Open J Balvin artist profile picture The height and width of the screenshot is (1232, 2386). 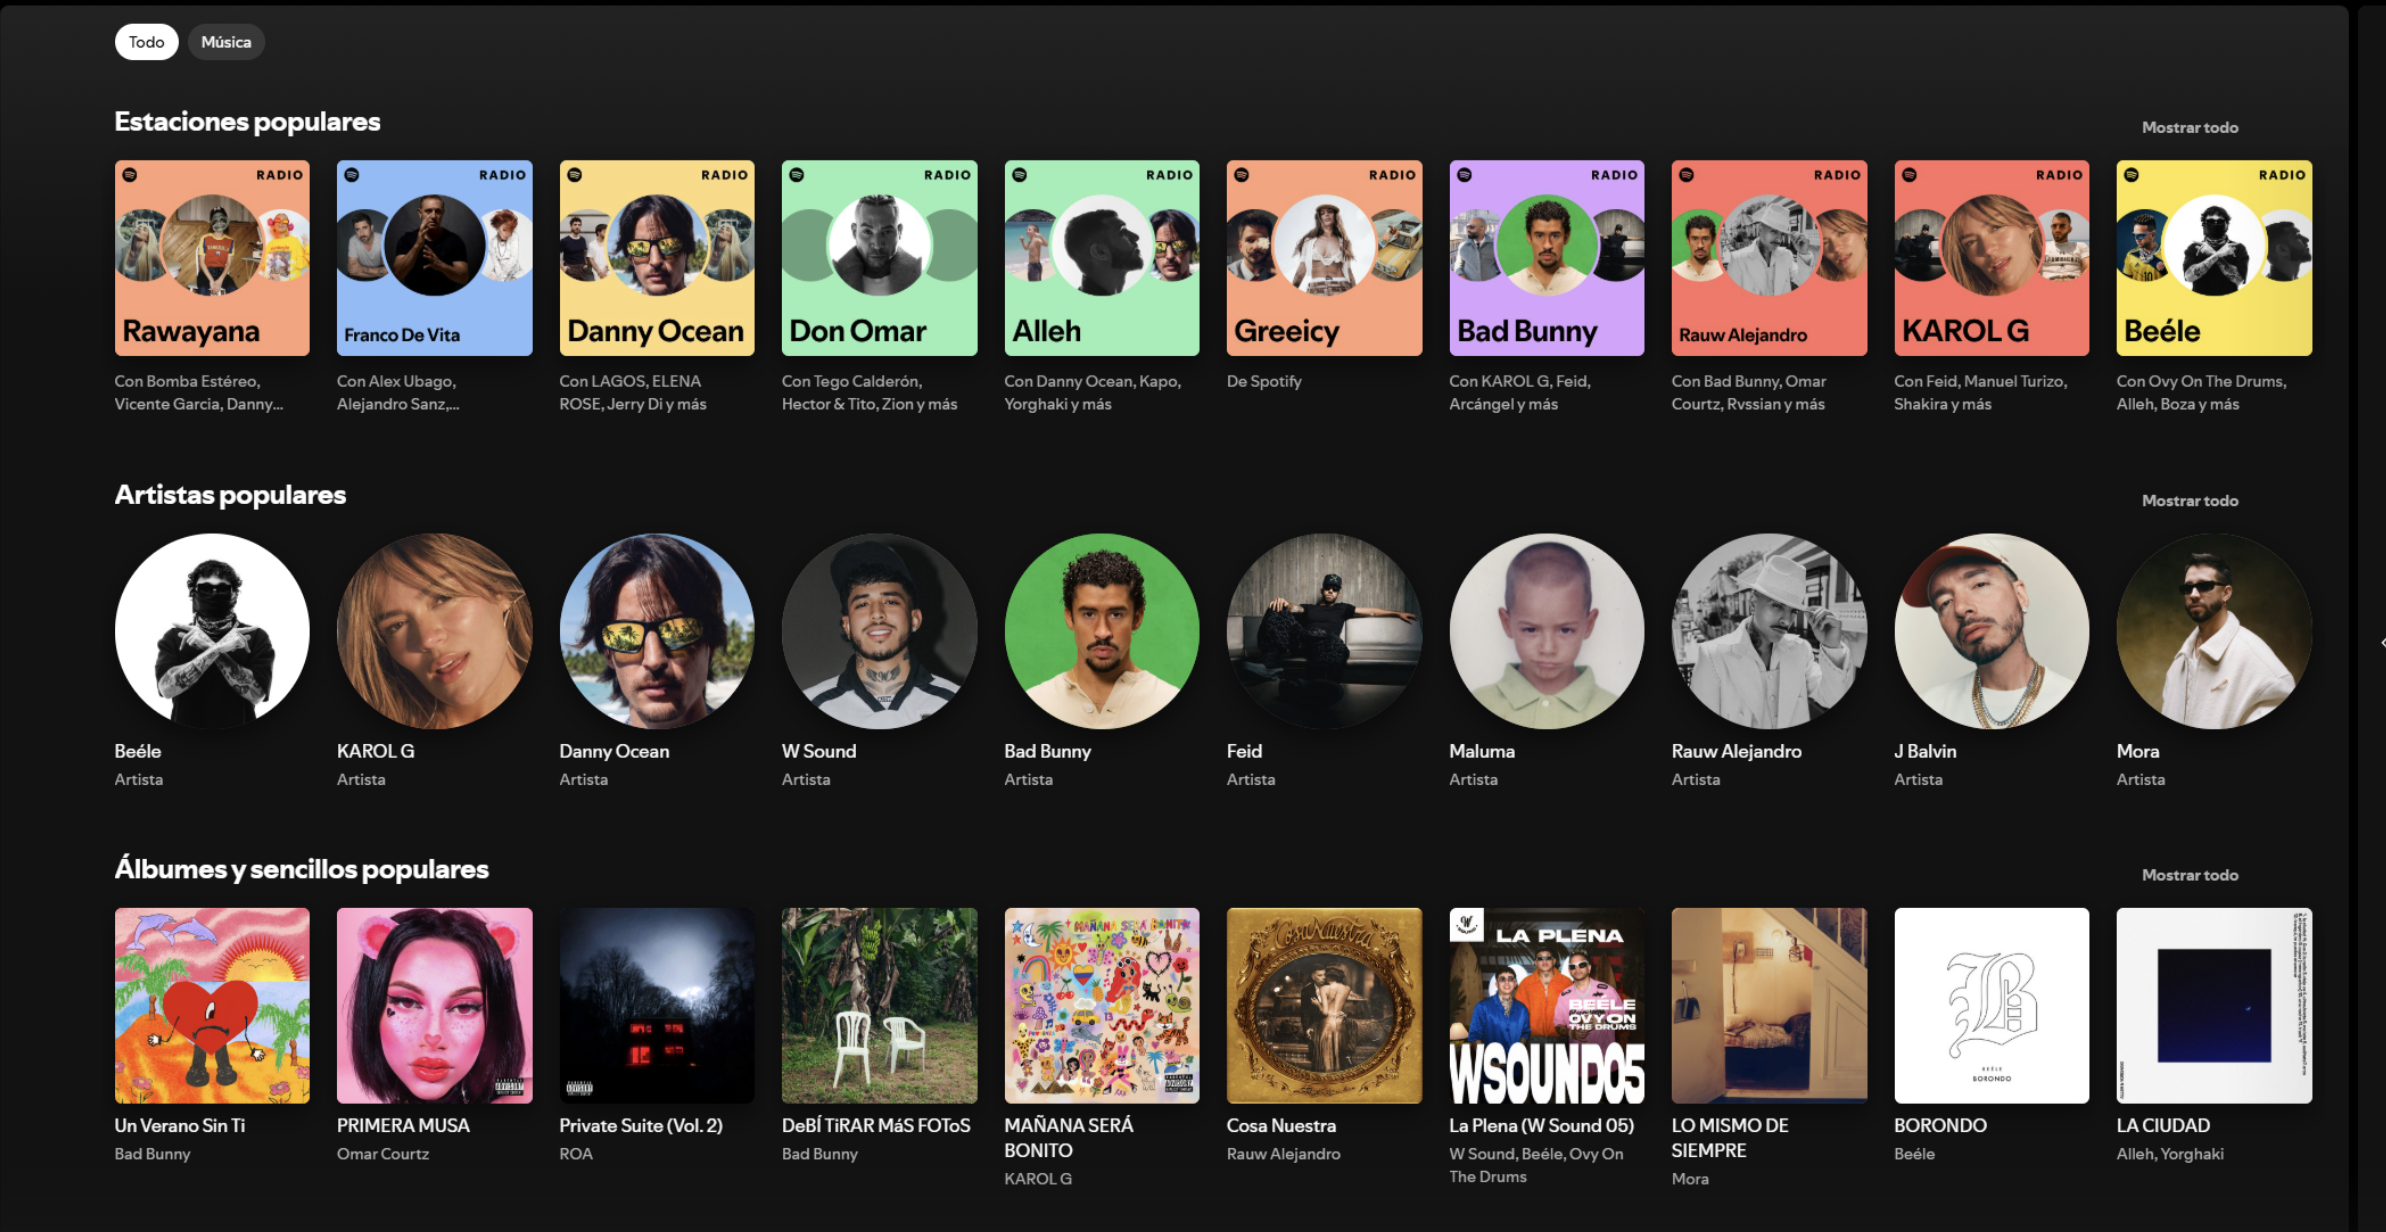point(1992,631)
